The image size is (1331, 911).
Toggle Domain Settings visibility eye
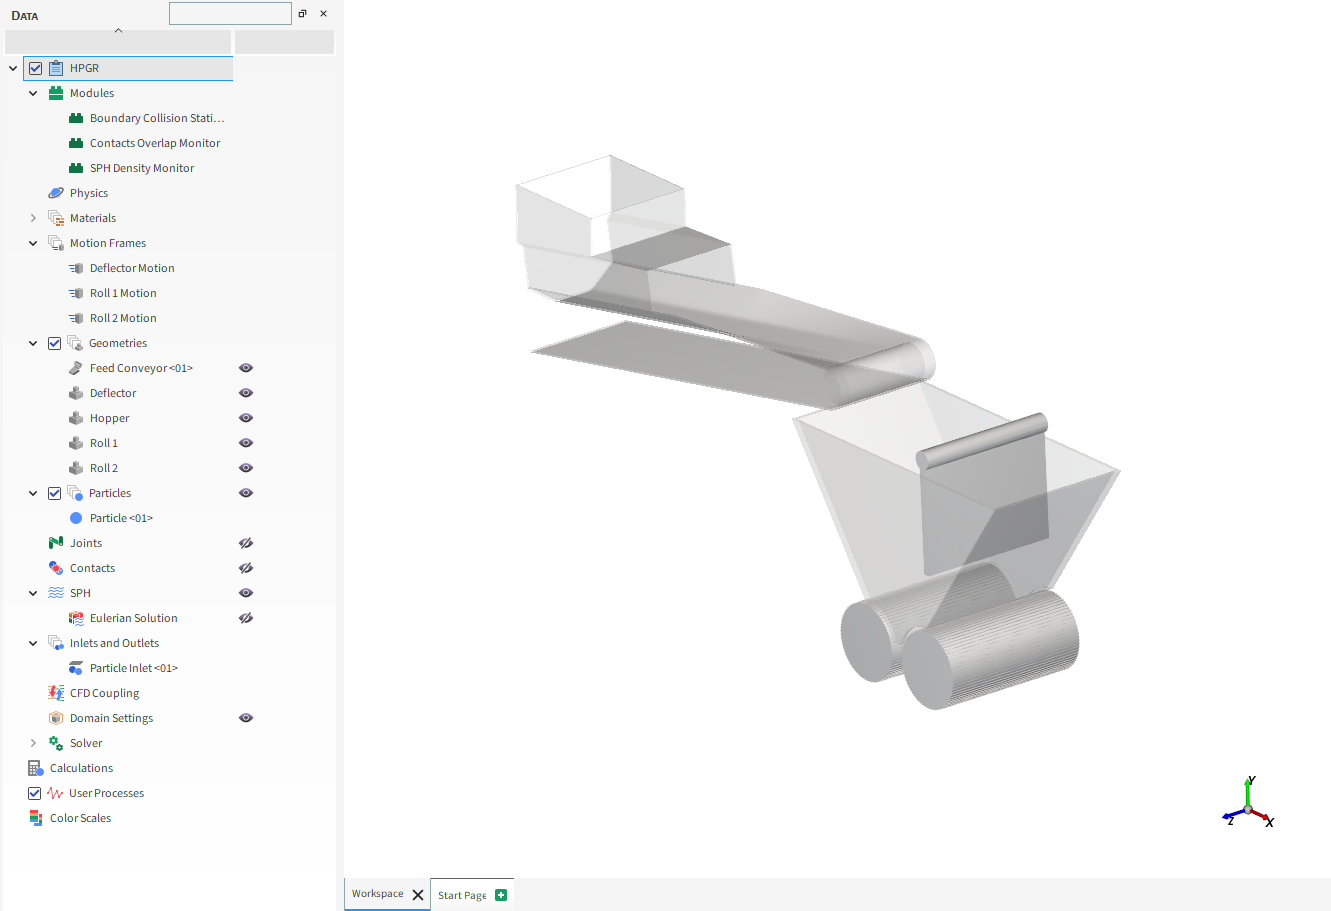246,718
